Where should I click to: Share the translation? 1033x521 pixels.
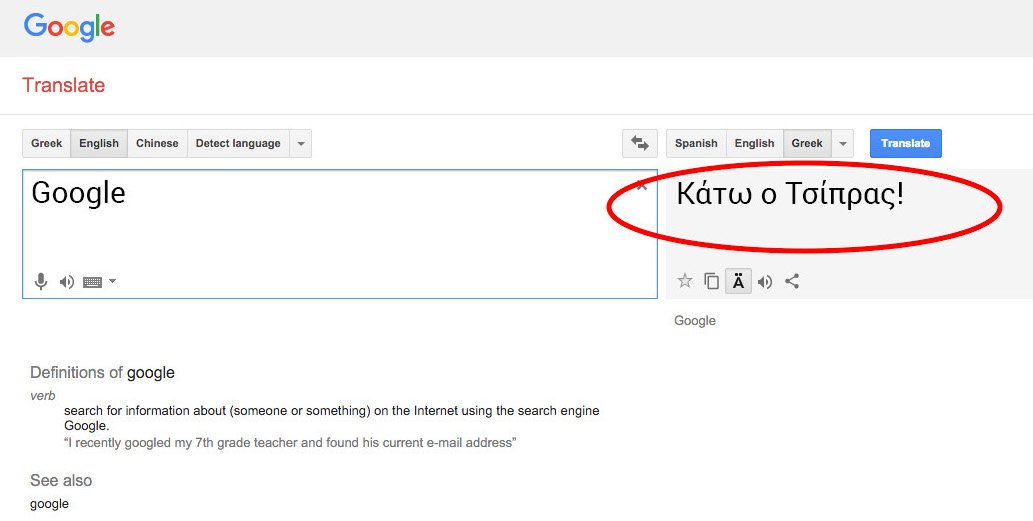point(792,281)
